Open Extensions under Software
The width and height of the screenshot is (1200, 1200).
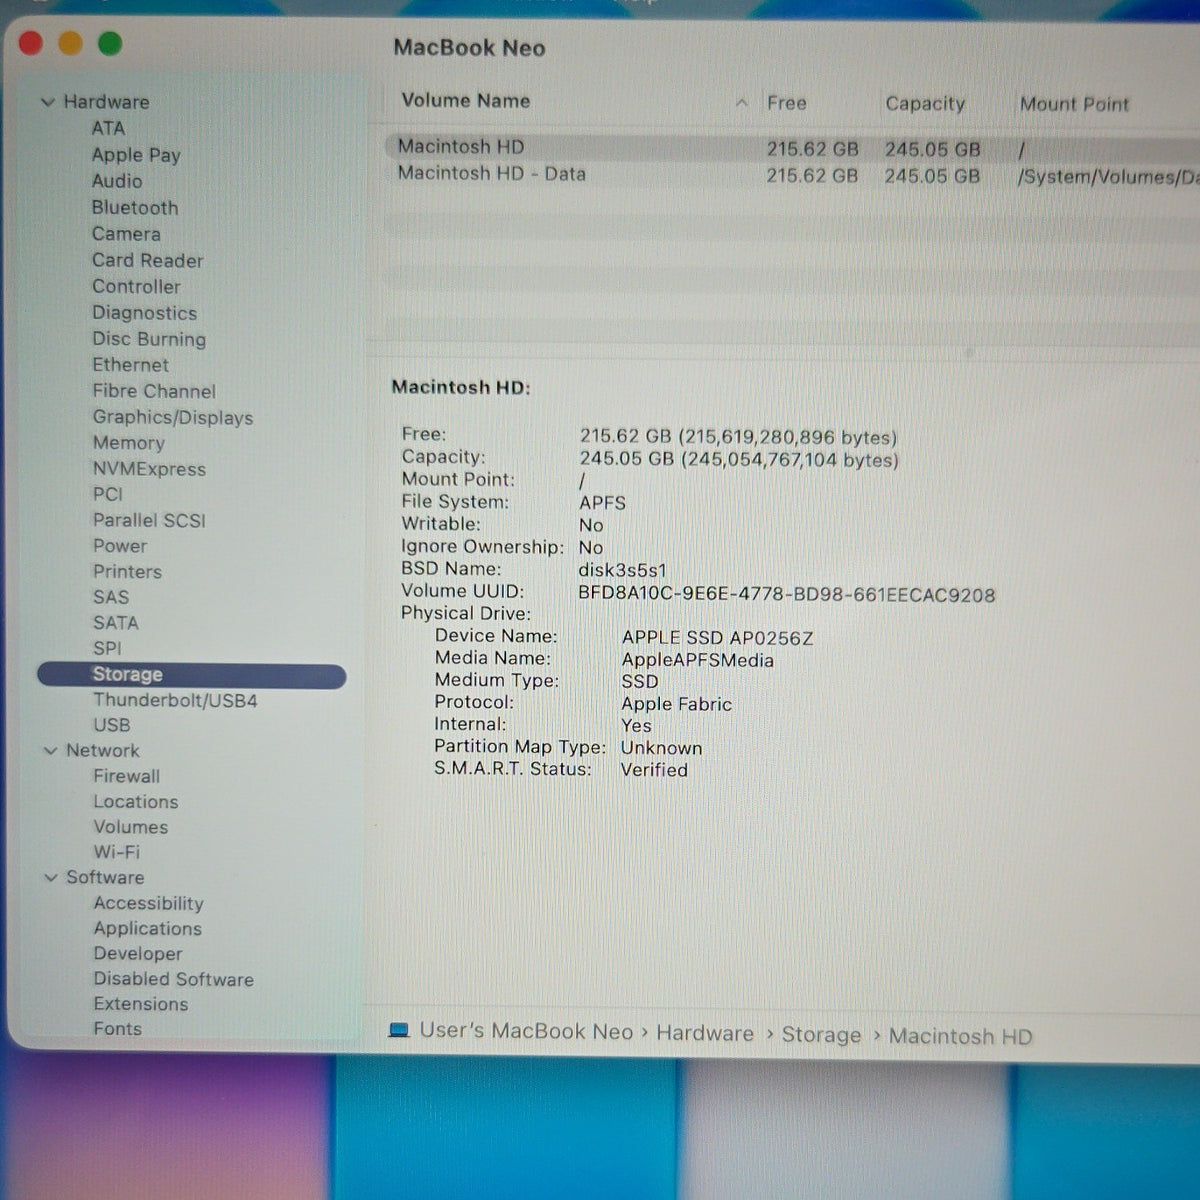point(141,1004)
